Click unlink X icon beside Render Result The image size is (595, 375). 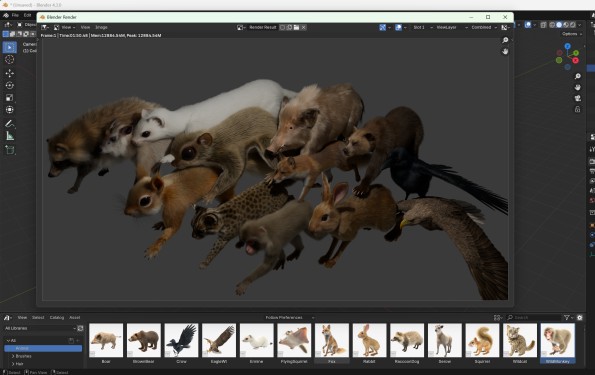click(304, 27)
